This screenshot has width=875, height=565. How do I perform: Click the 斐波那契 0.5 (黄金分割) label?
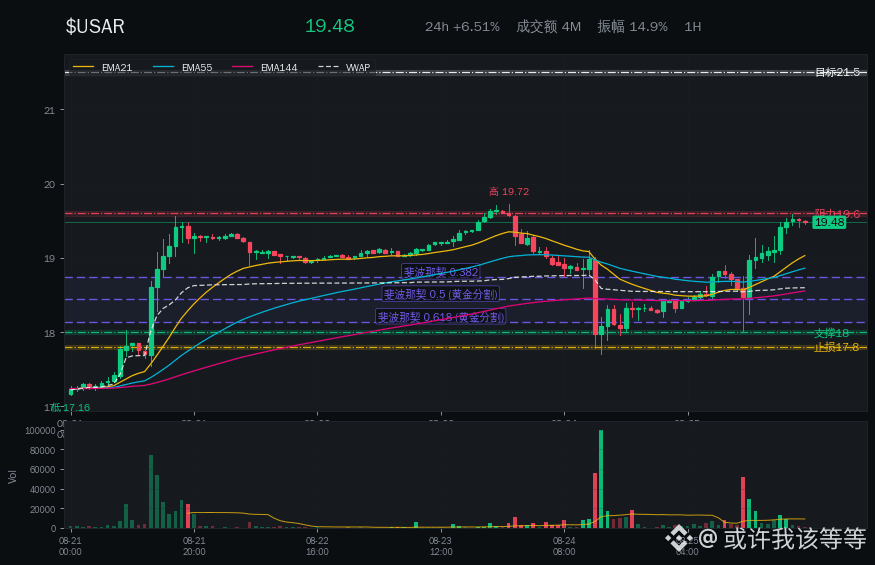point(441,294)
